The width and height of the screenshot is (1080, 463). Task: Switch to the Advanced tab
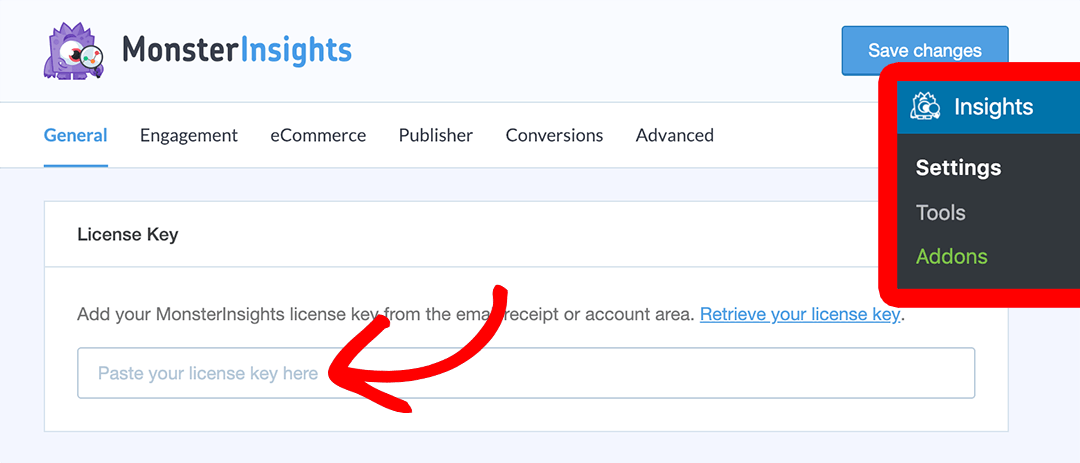(x=675, y=135)
